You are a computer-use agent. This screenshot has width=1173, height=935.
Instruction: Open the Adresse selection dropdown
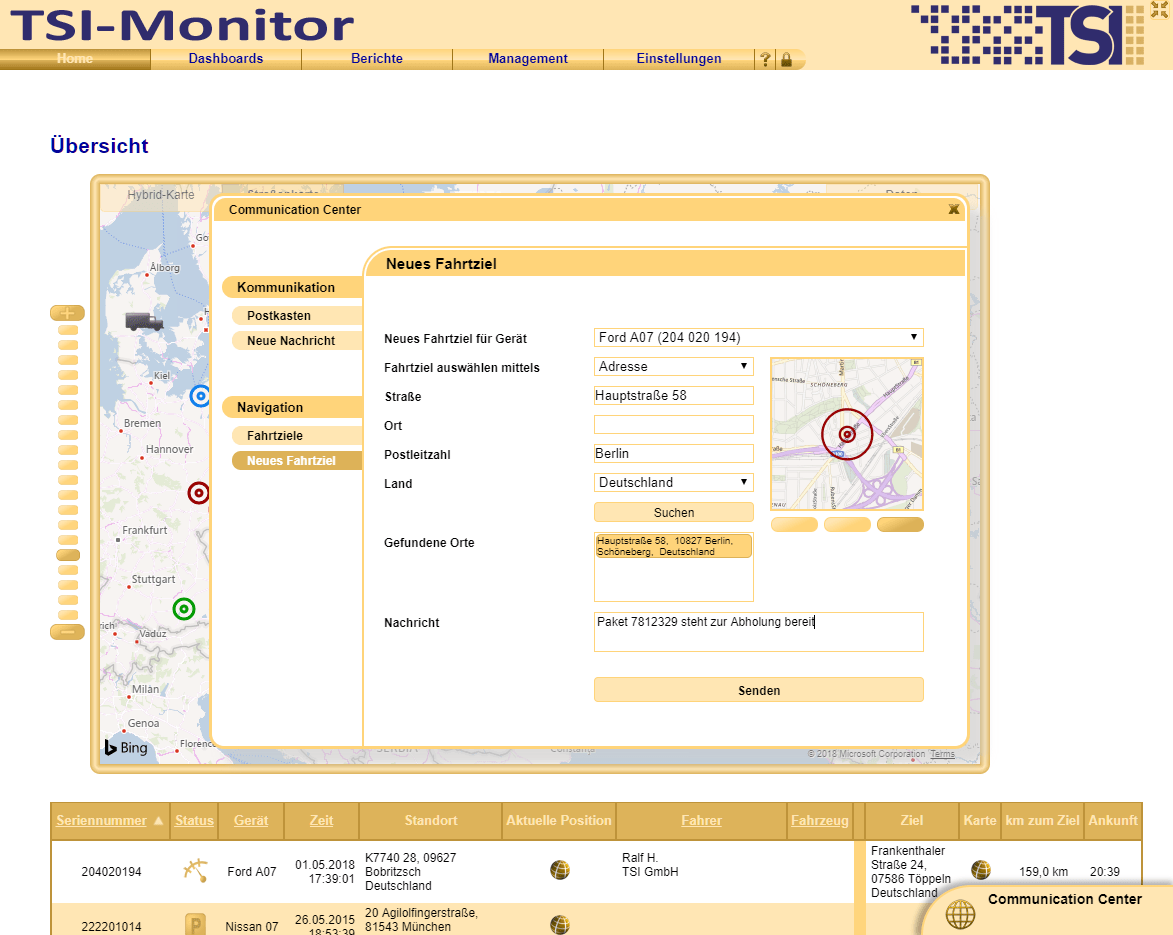pyautogui.click(x=673, y=367)
